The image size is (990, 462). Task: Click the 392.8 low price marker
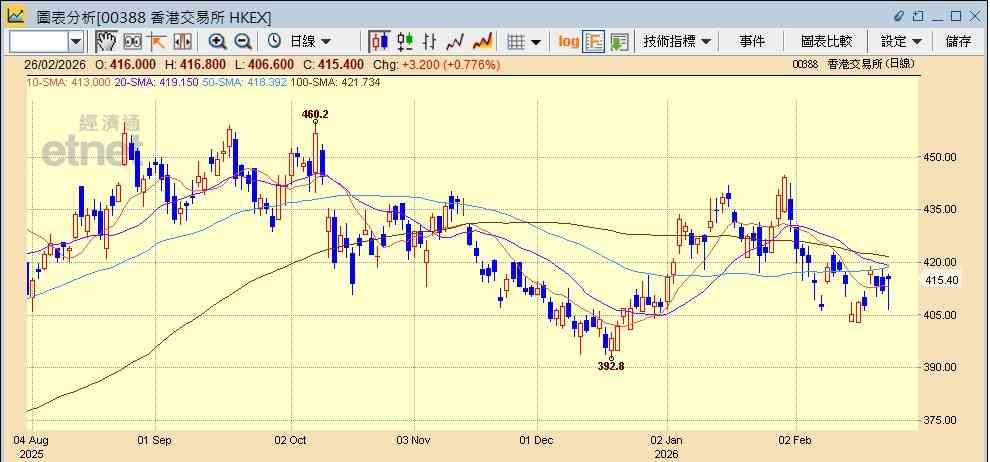(611, 365)
